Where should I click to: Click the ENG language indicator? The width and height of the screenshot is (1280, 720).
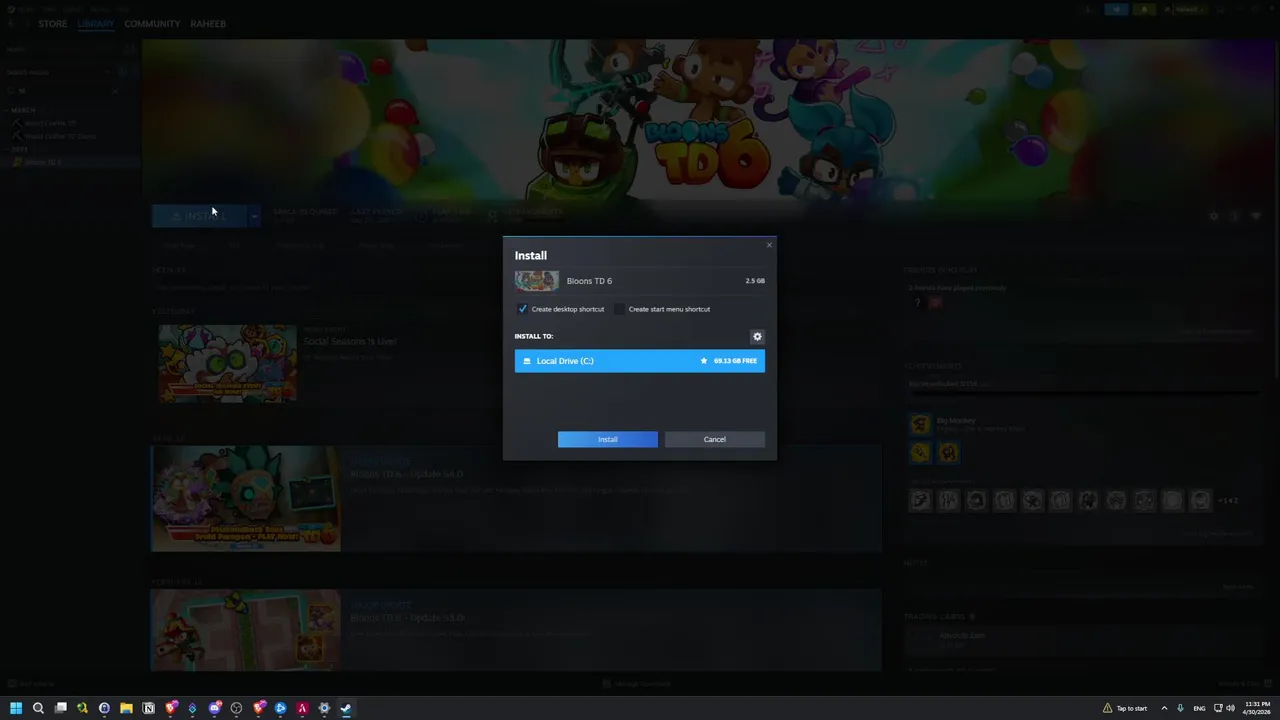pos(1199,708)
